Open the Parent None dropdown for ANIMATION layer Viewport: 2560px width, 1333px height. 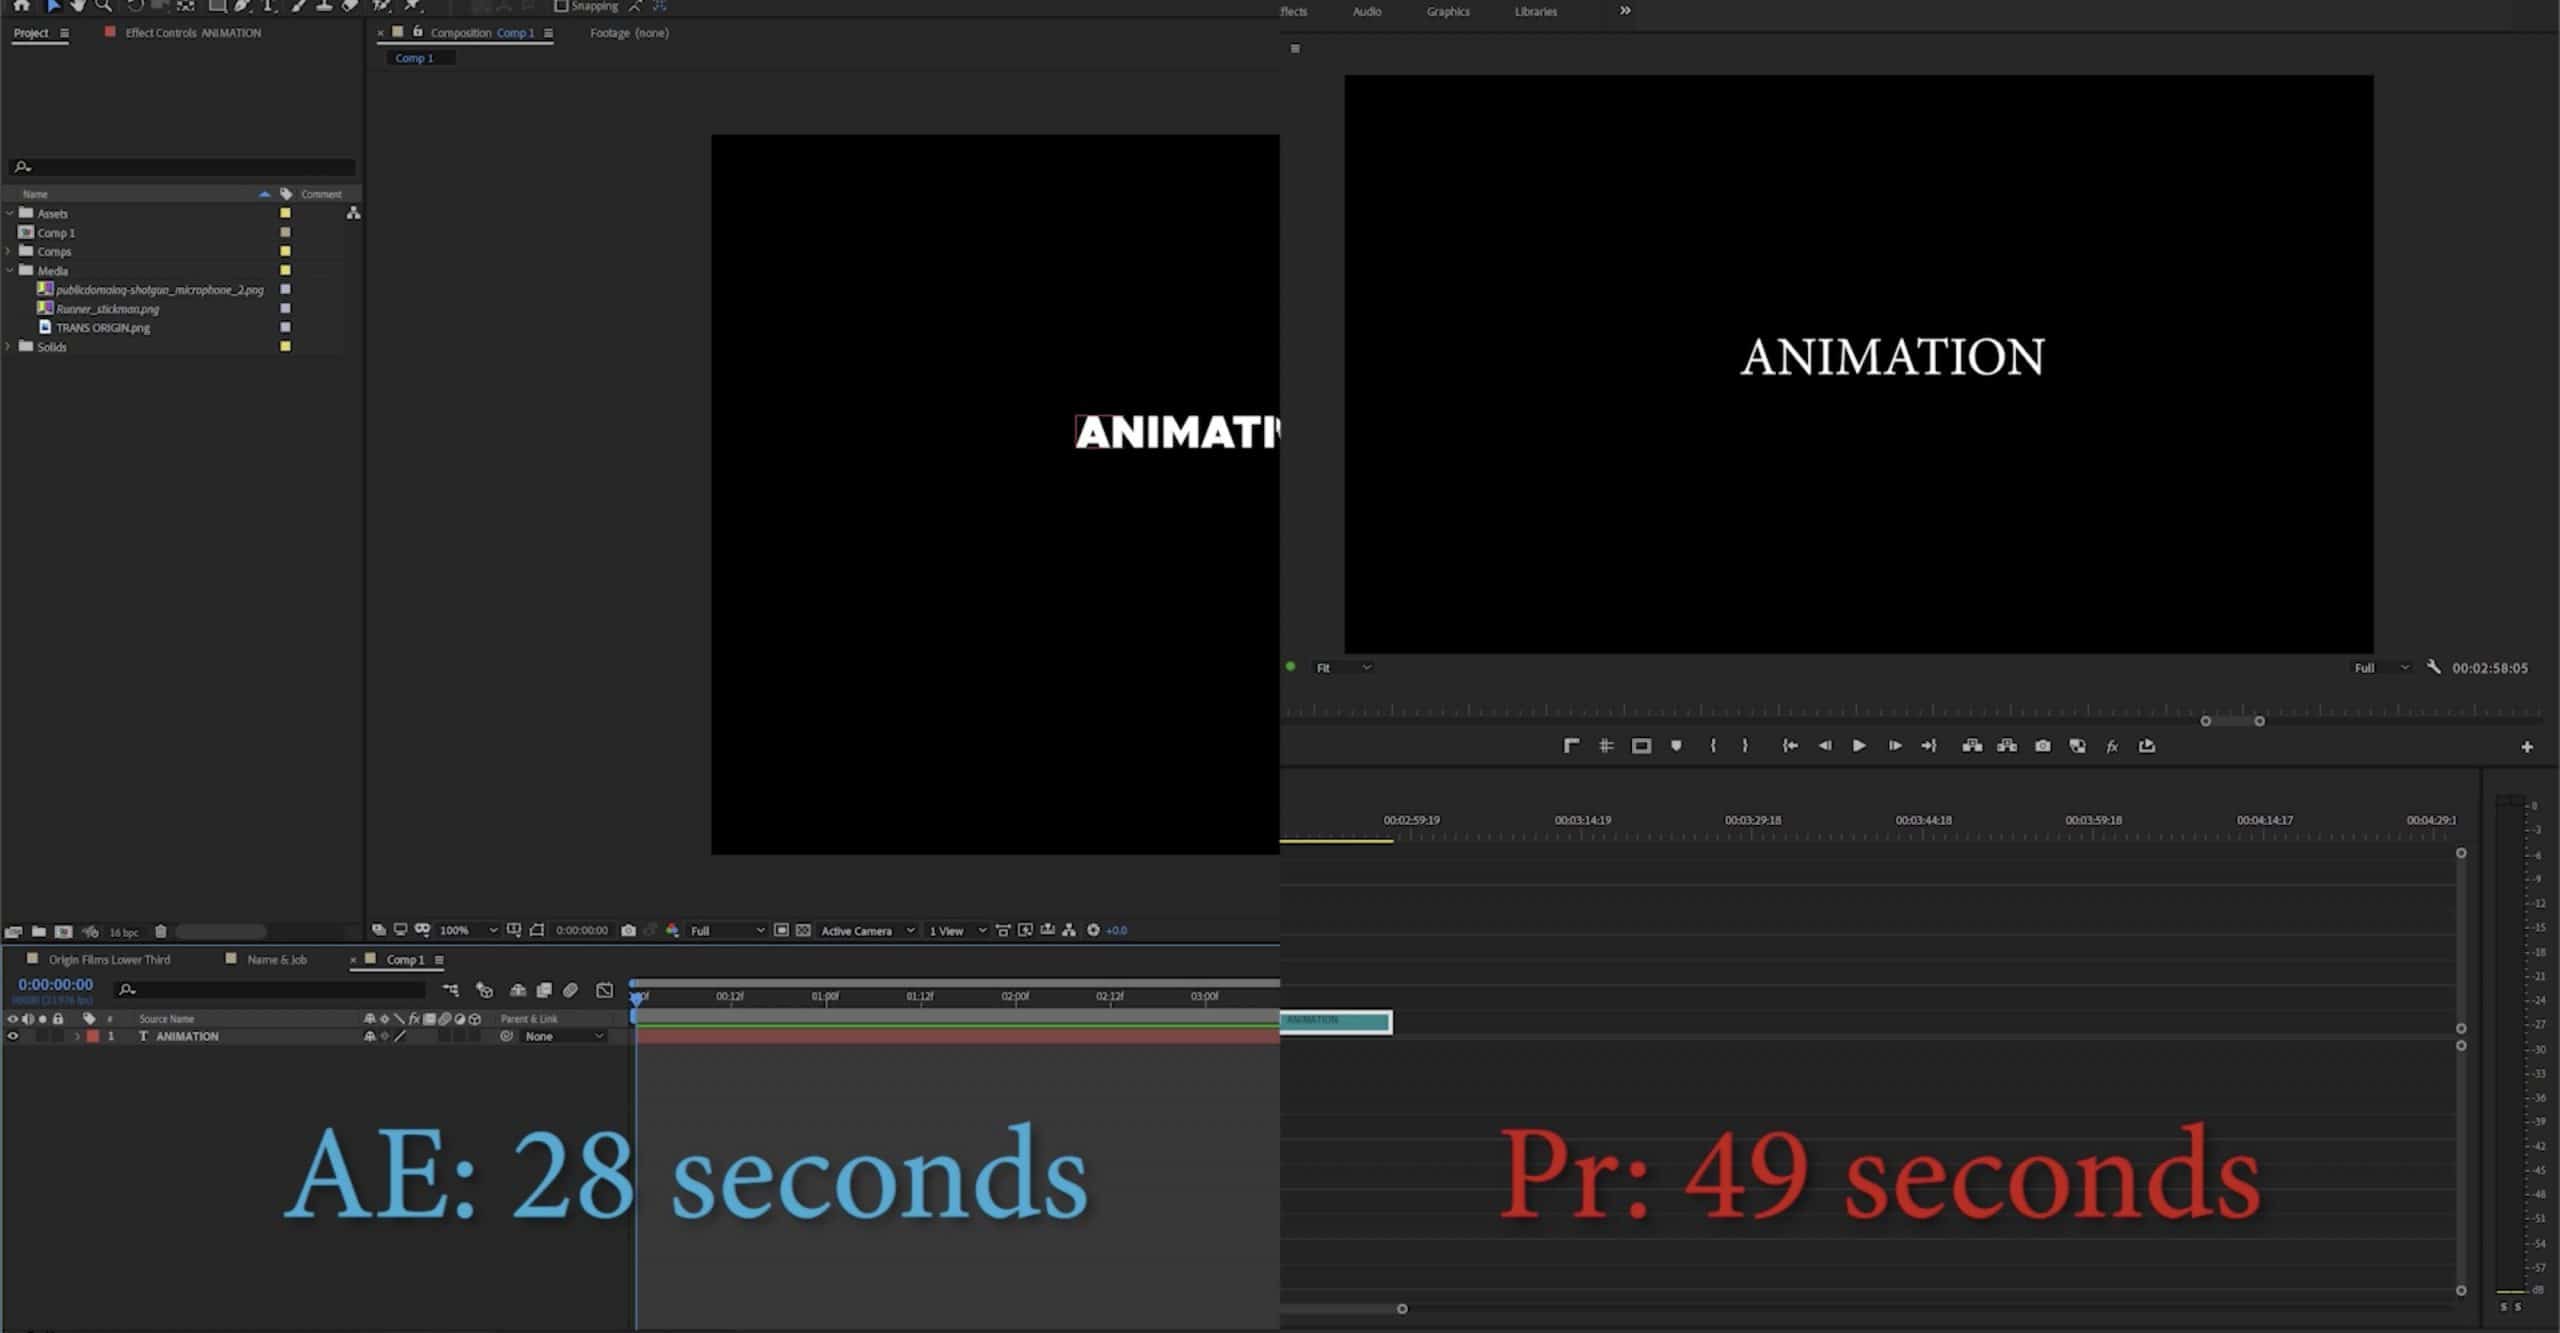[563, 1037]
